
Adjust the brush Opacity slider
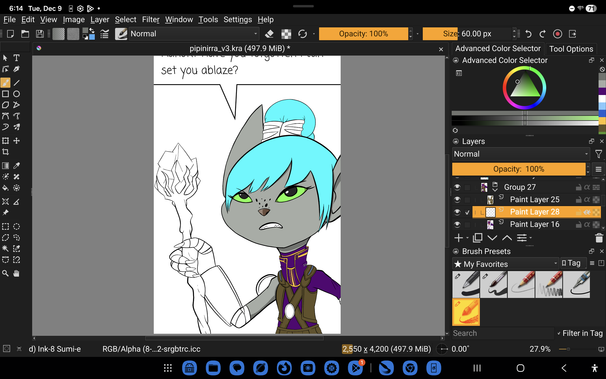tap(363, 34)
